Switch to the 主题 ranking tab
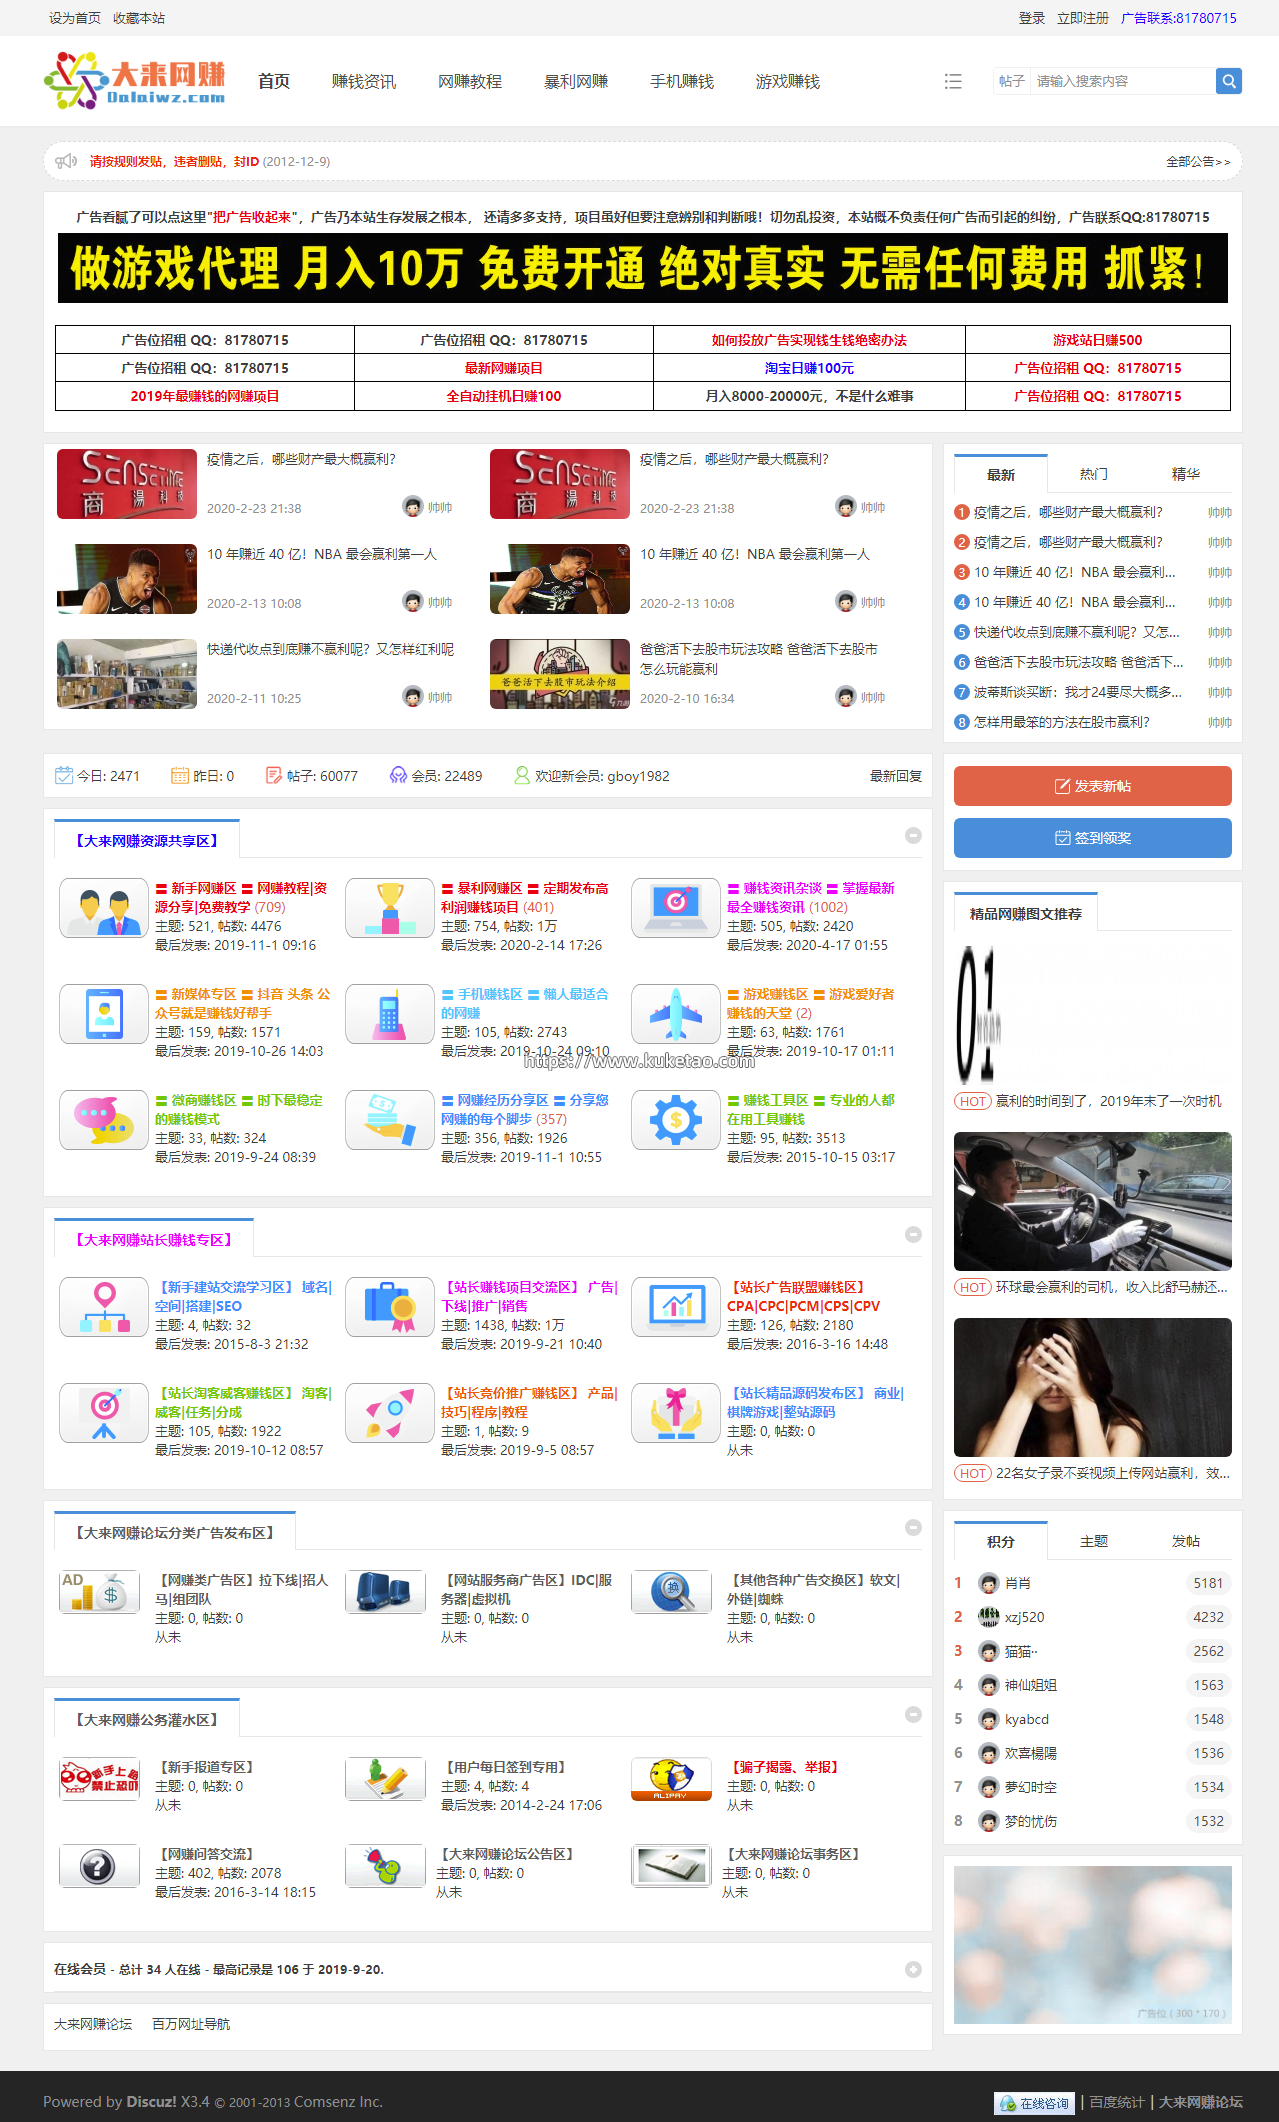The height and width of the screenshot is (2122, 1279). click(x=1094, y=1541)
